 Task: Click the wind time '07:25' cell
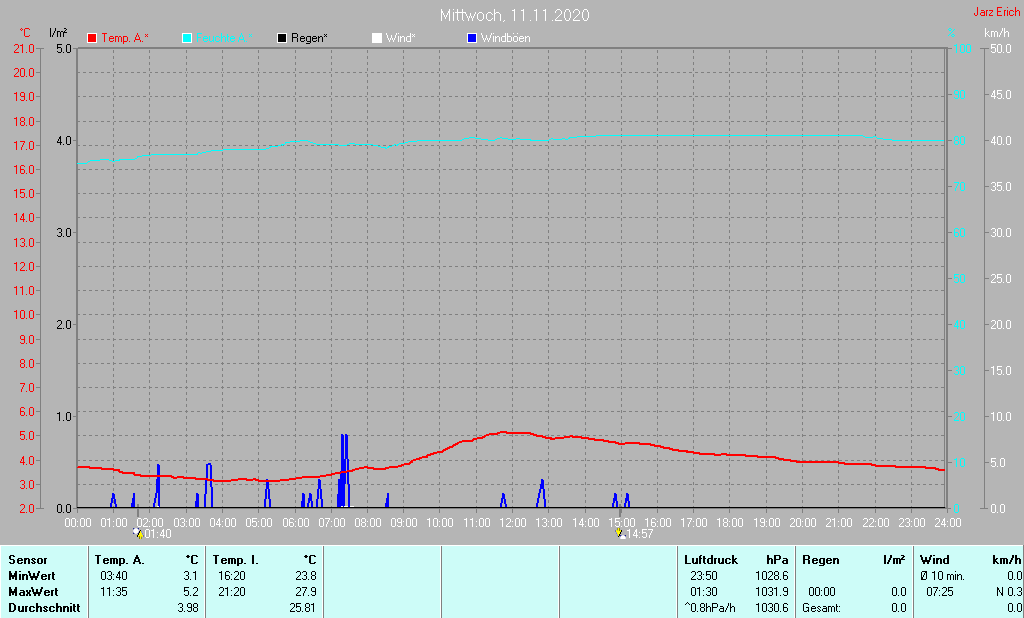[x=940, y=591]
